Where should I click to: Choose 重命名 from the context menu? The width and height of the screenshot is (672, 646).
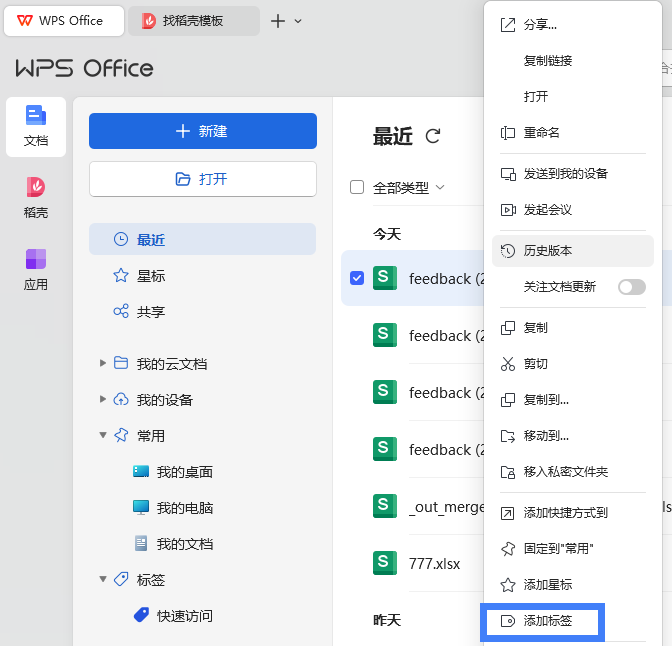tap(573, 133)
